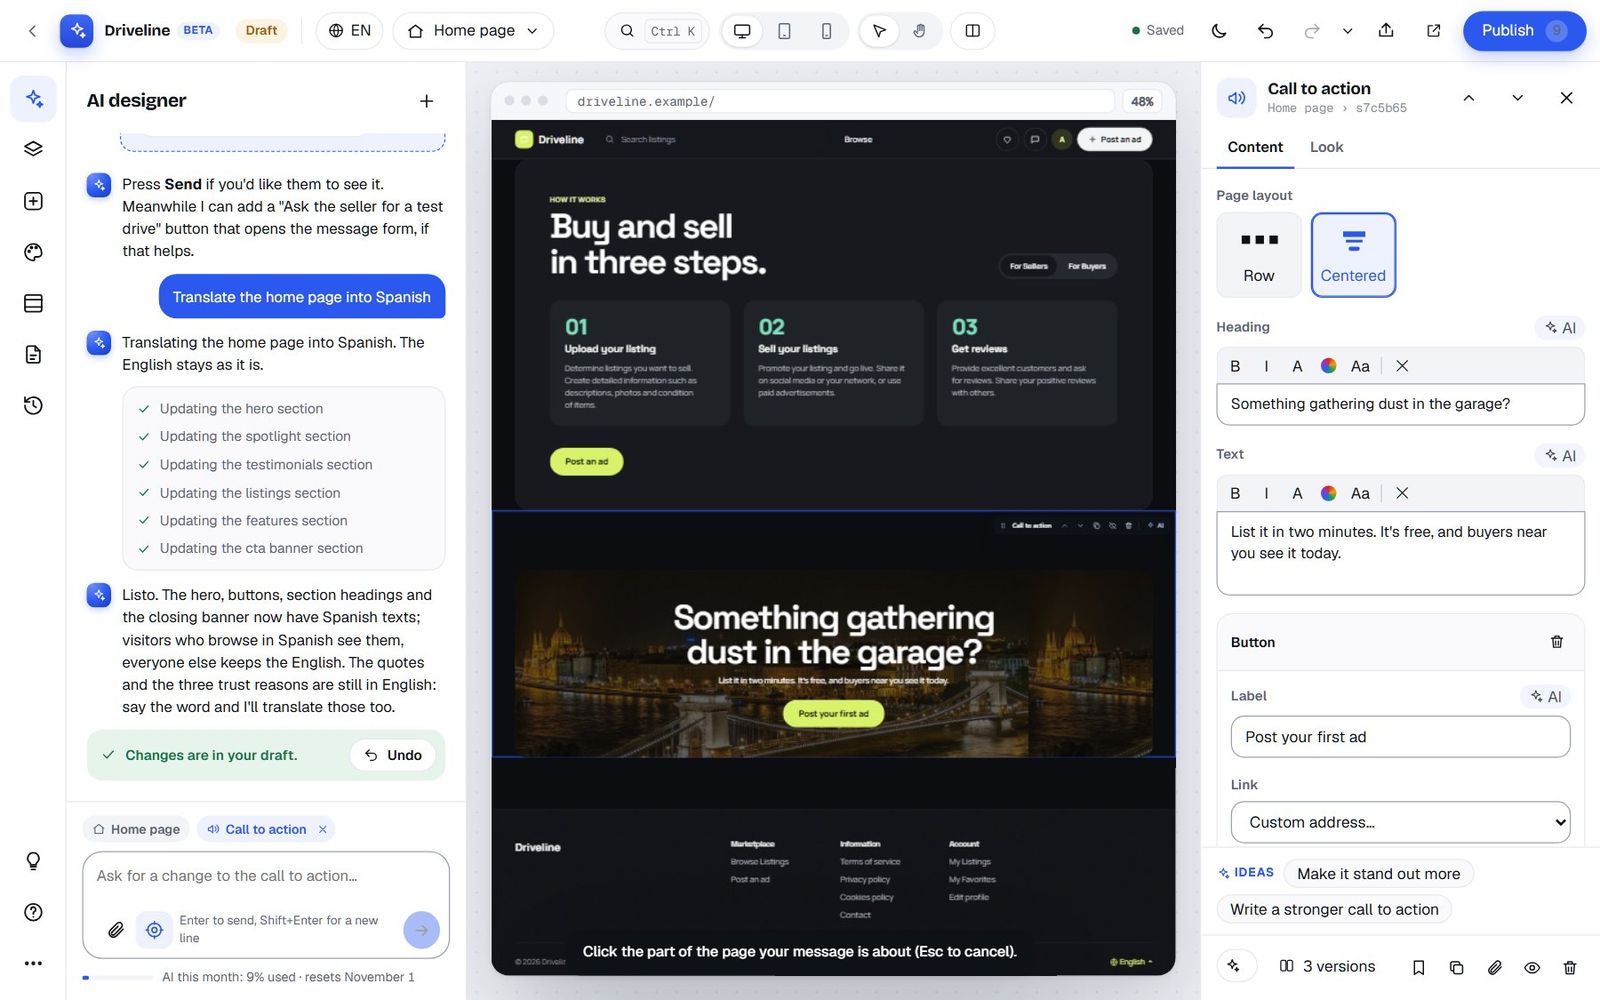The width and height of the screenshot is (1600, 1000).
Task: Open the Text field color wheel picker
Action: click(x=1328, y=493)
